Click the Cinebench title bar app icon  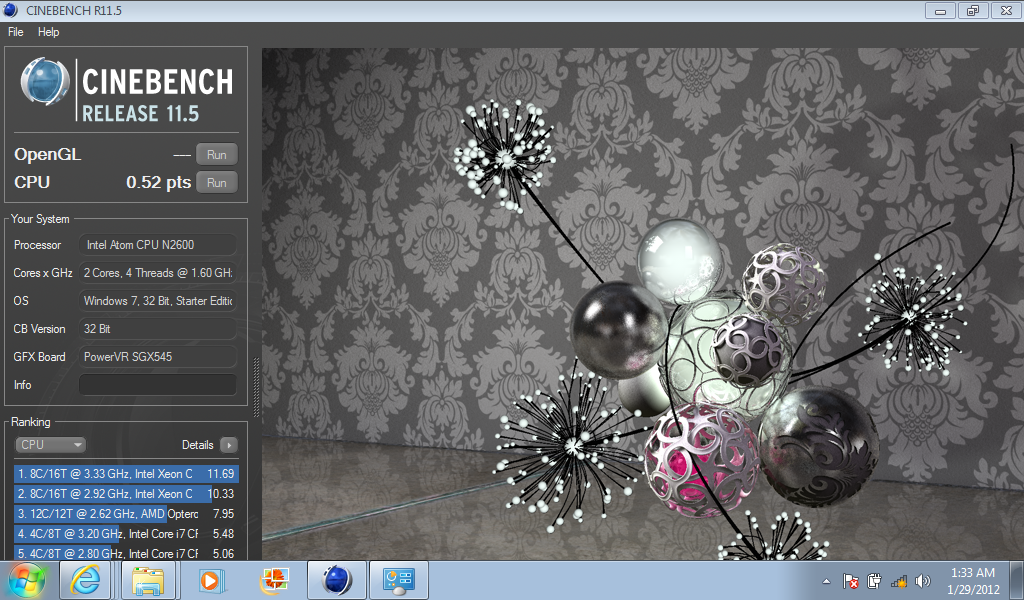10,10
